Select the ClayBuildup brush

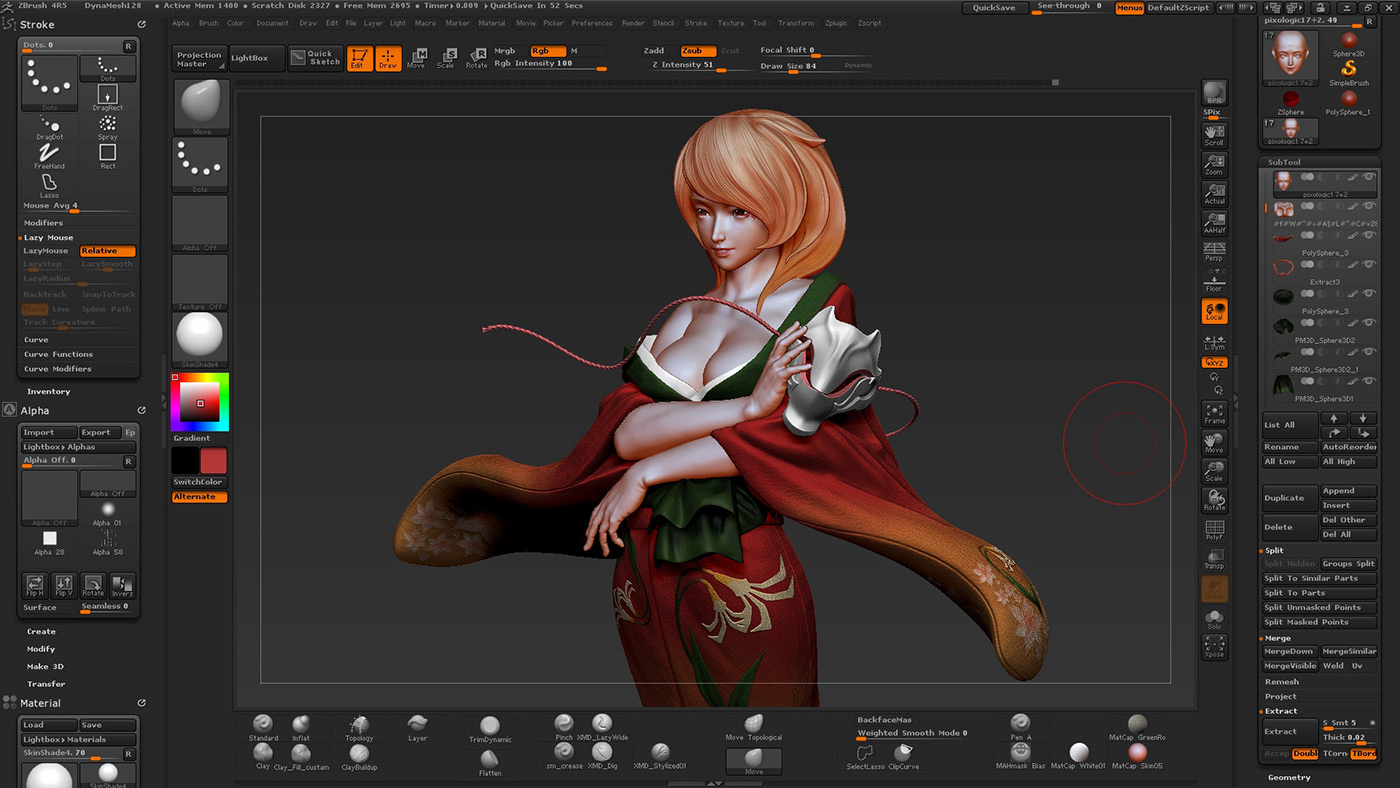click(359, 757)
